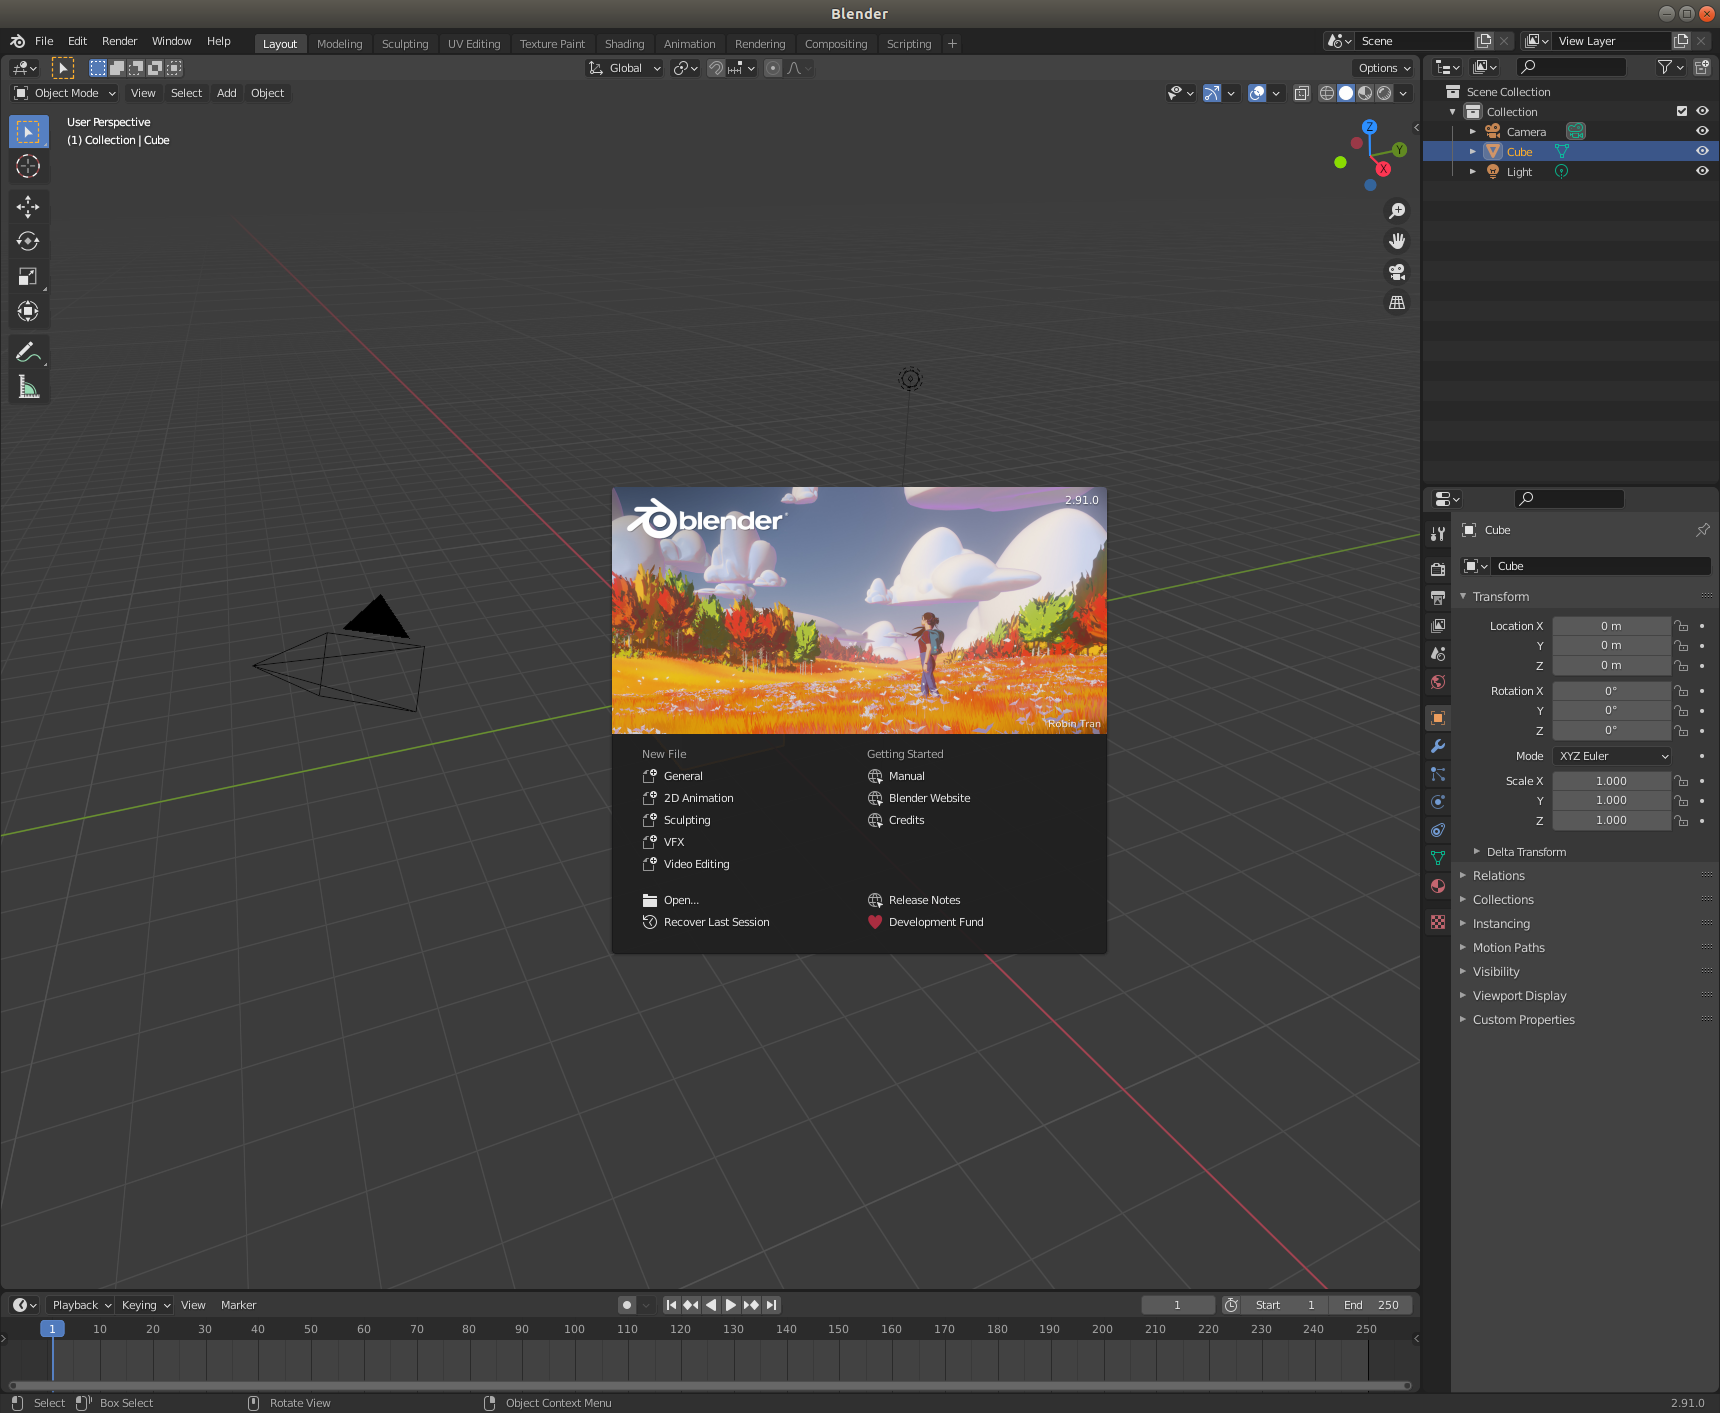This screenshot has width=1720, height=1413.
Task: Expand the Relations panel
Action: 1498,876
